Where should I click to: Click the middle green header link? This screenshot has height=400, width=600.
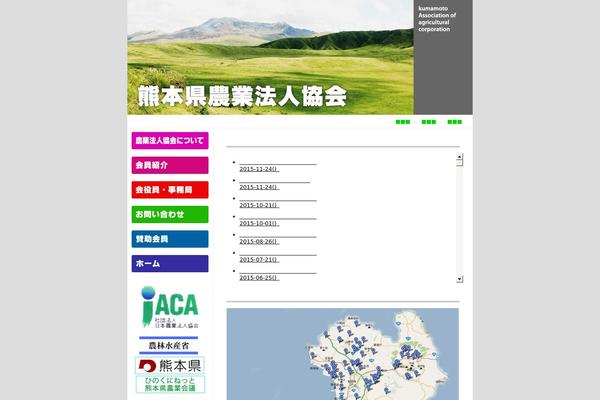tap(429, 122)
